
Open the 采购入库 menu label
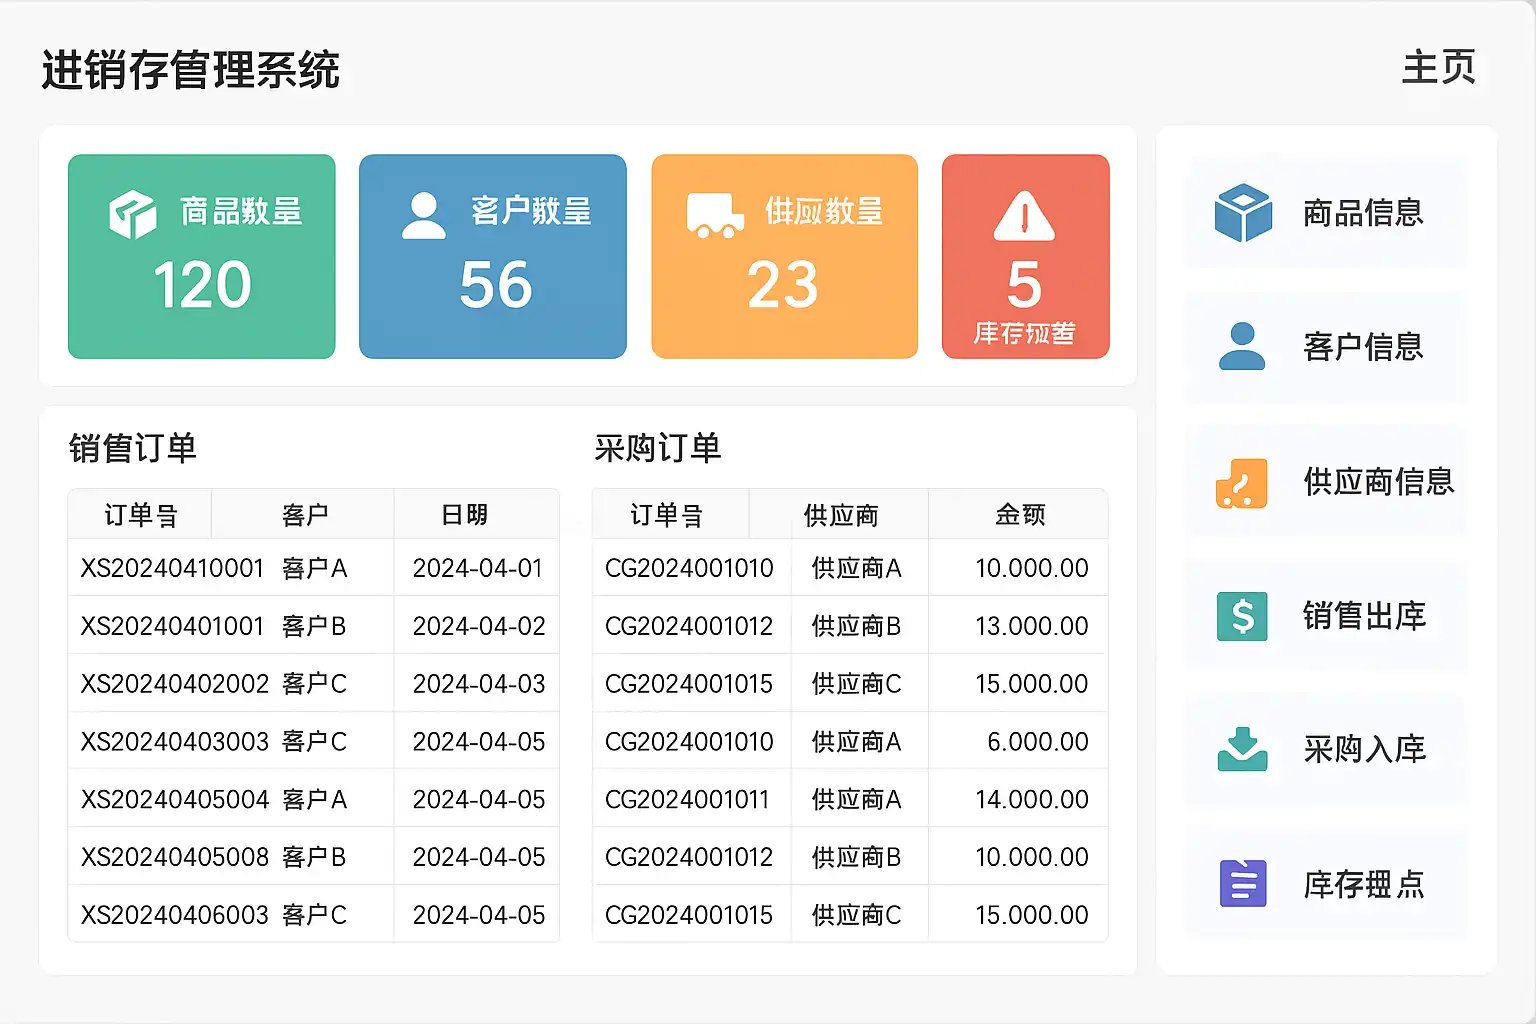tap(1364, 749)
